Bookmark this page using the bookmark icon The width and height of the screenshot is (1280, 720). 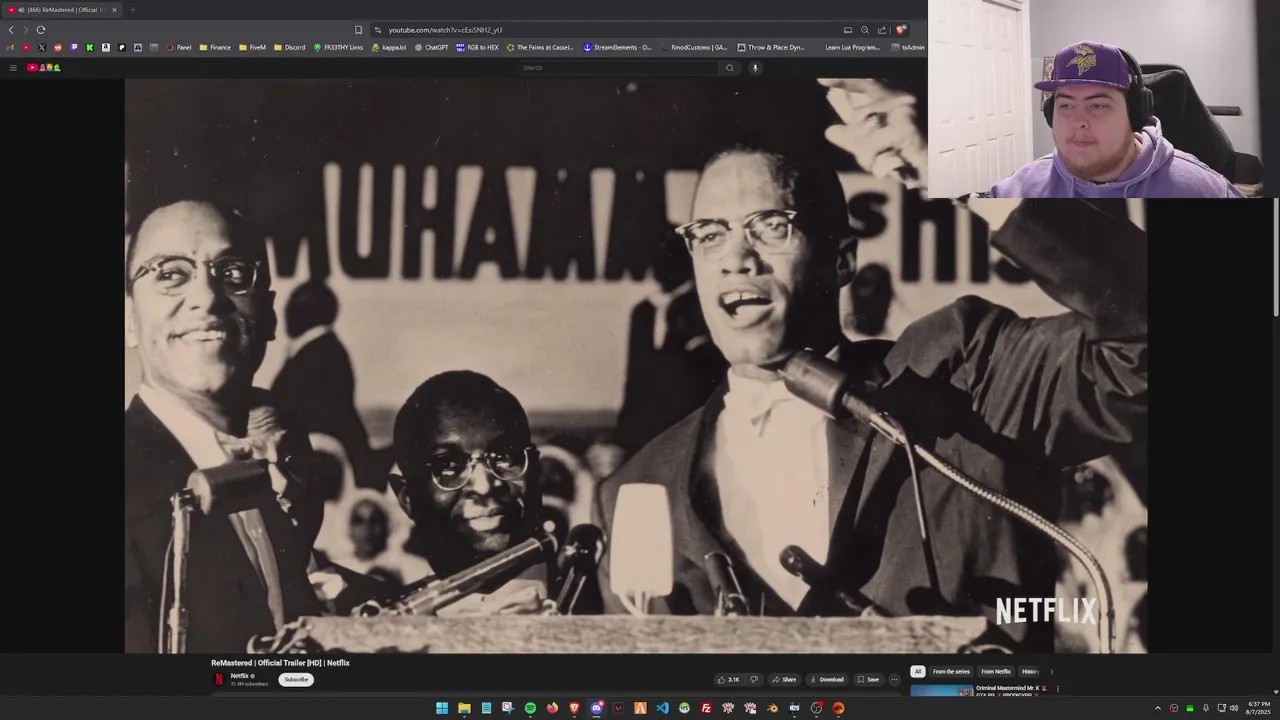359,30
